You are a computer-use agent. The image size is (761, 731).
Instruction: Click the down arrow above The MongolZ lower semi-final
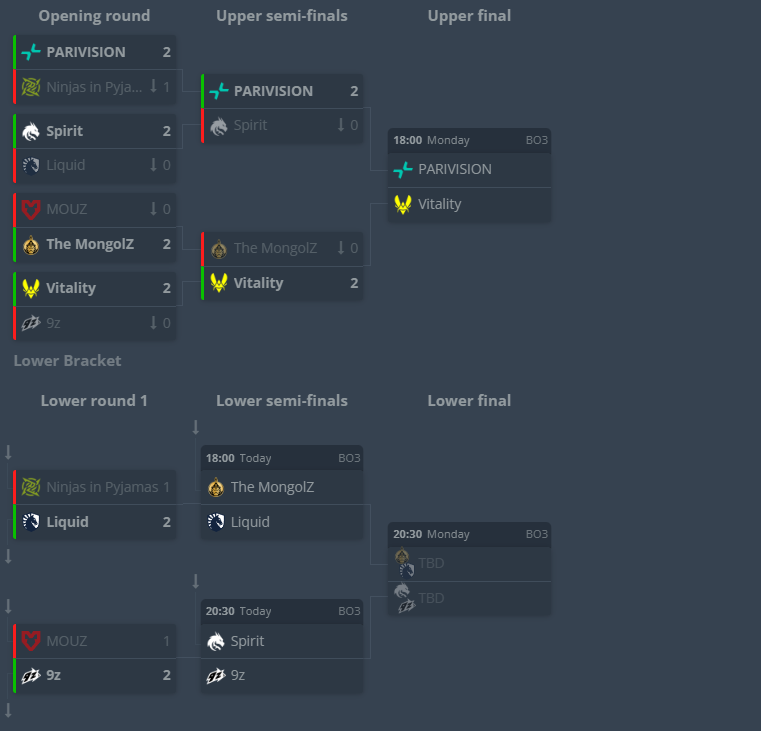point(196,428)
